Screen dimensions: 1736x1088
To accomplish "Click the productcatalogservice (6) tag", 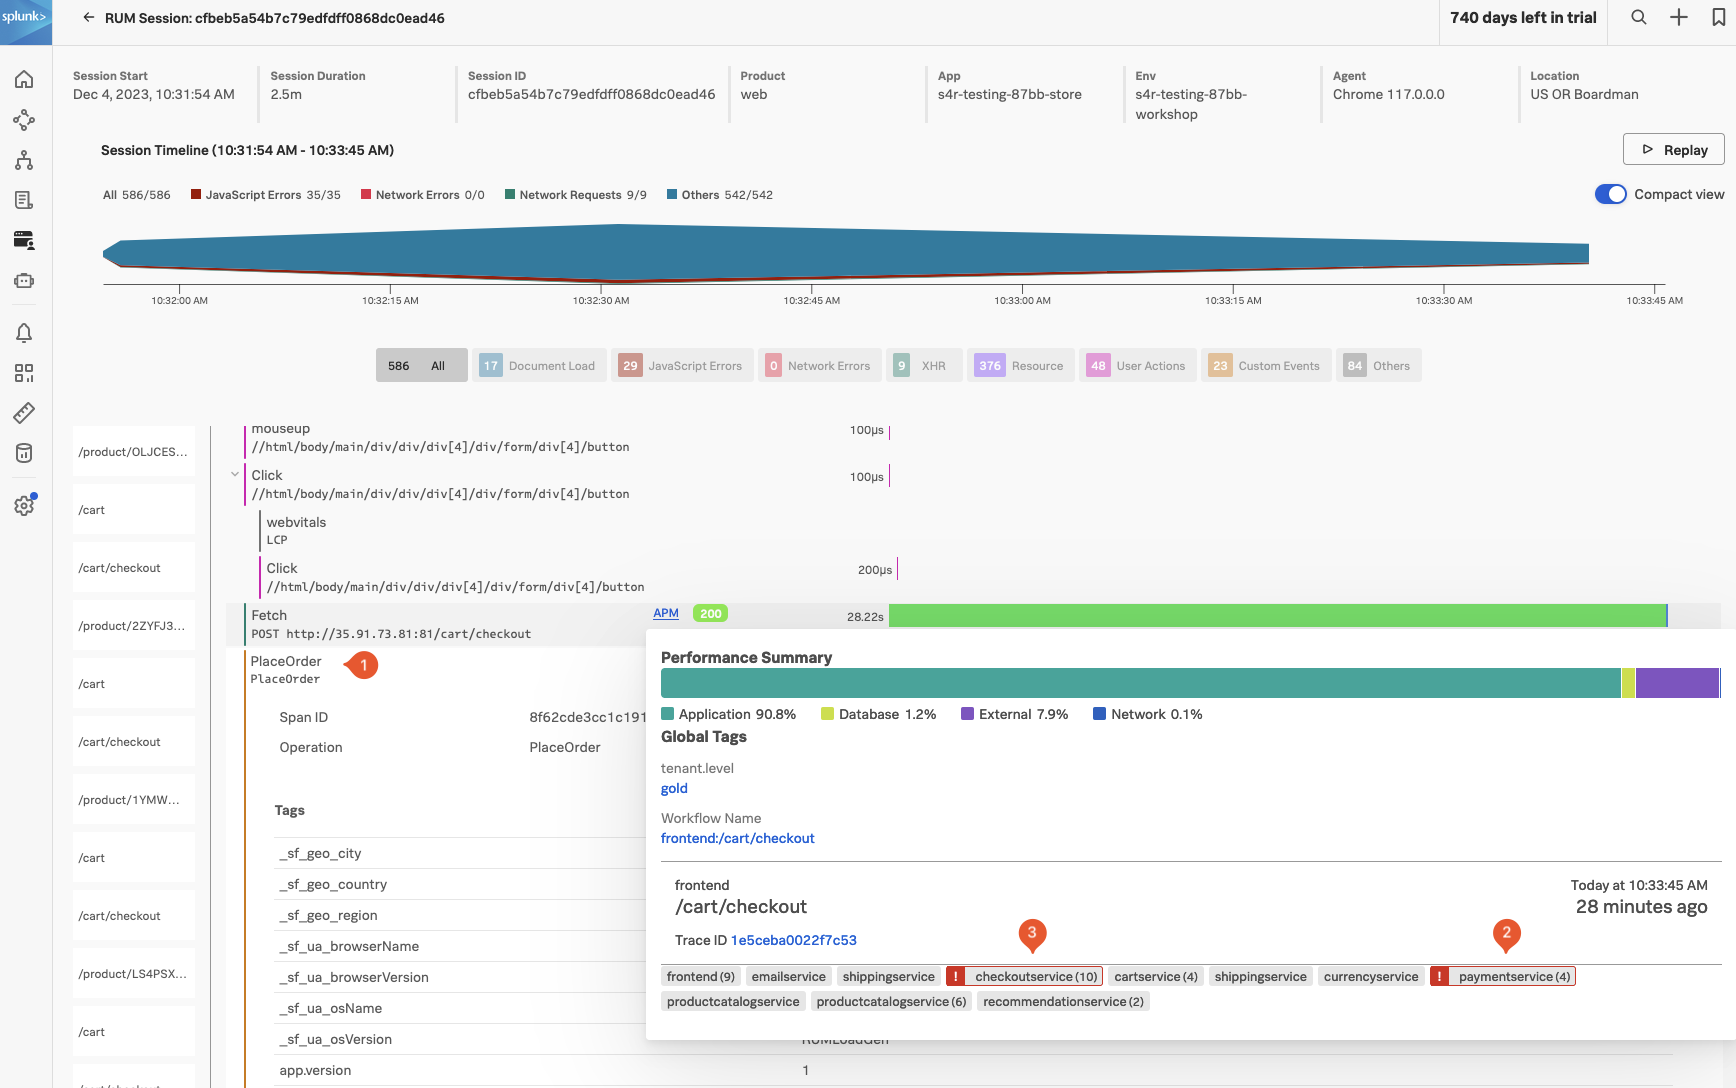I will coord(891,1001).
